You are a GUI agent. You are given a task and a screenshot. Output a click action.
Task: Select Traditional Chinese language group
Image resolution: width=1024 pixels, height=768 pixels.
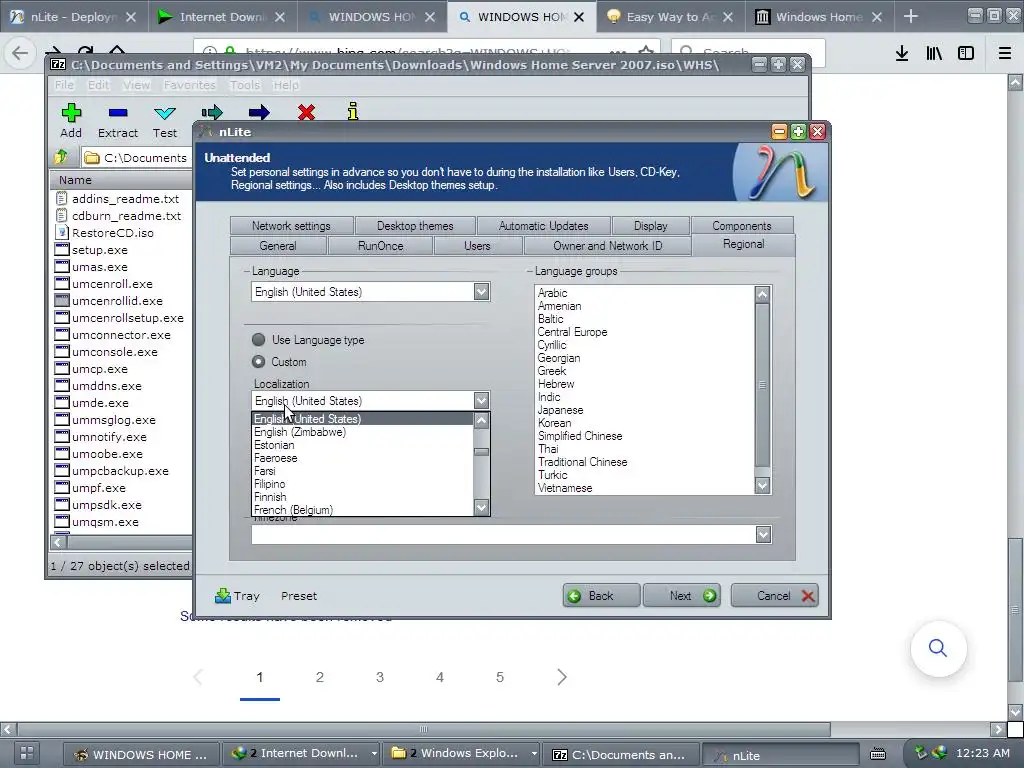583,462
